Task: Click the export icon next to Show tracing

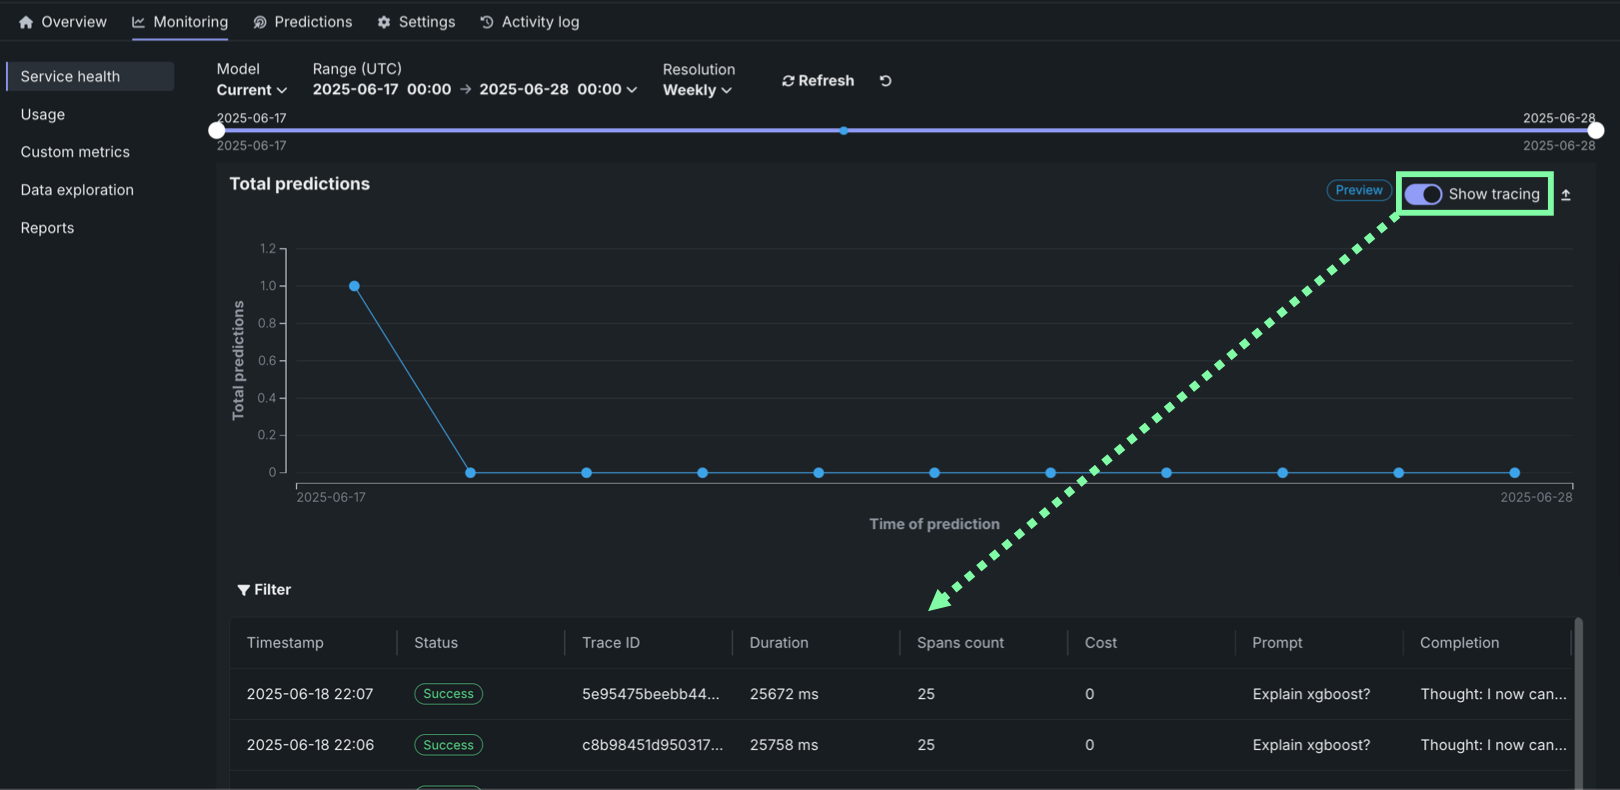Action: (x=1566, y=195)
